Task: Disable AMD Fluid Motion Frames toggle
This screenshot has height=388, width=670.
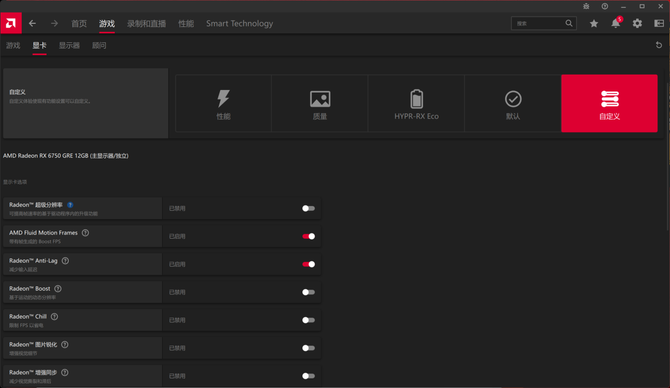Action: (x=308, y=236)
